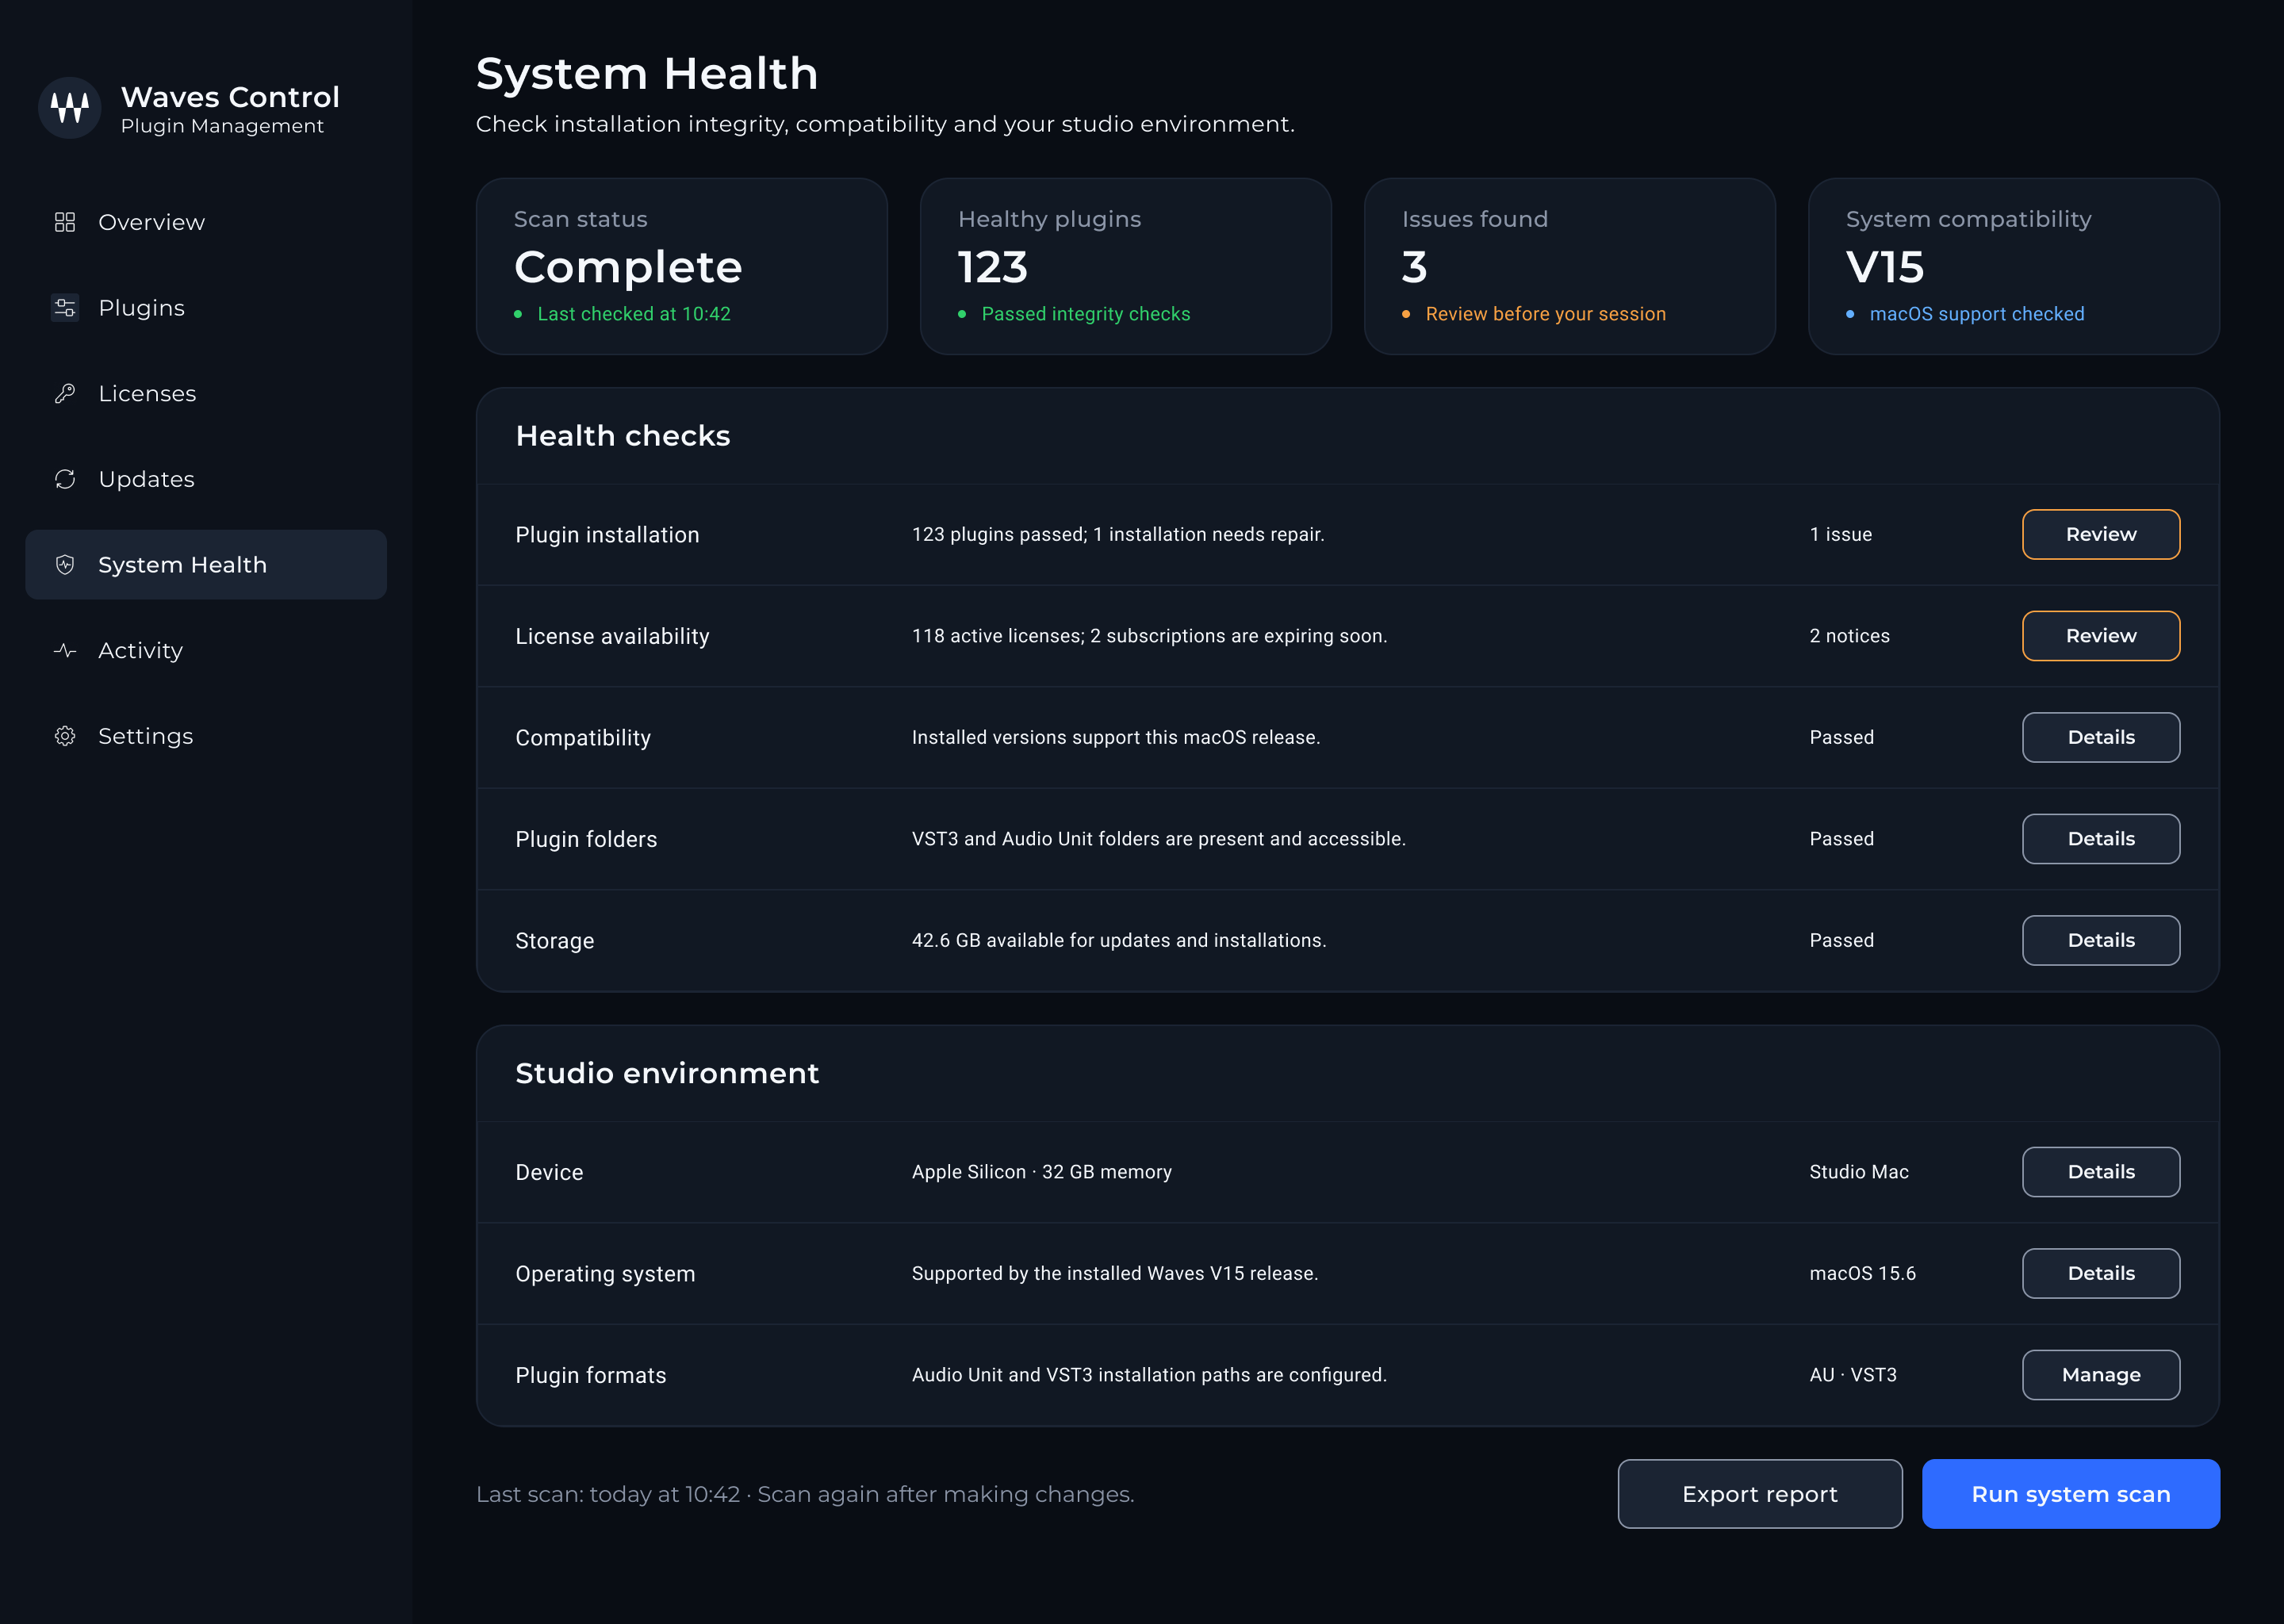The image size is (2284, 1624).
Task: Start Run system scan
Action: point(2071,1494)
